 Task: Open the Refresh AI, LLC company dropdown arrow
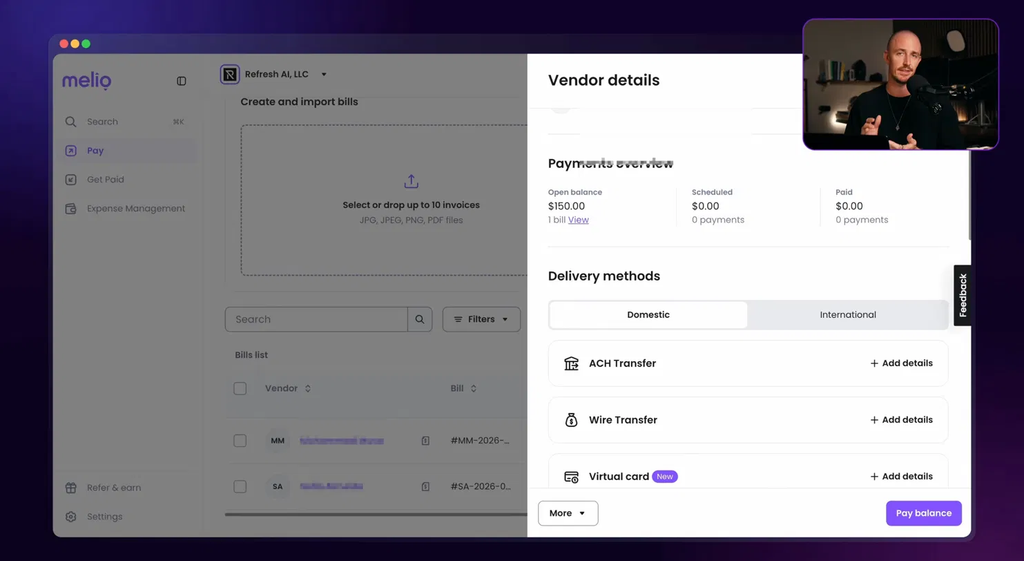click(x=323, y=74)
